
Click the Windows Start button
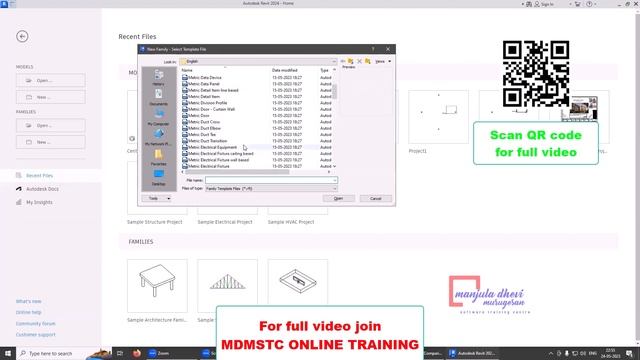pyautogui.click(x=8, y=353)
